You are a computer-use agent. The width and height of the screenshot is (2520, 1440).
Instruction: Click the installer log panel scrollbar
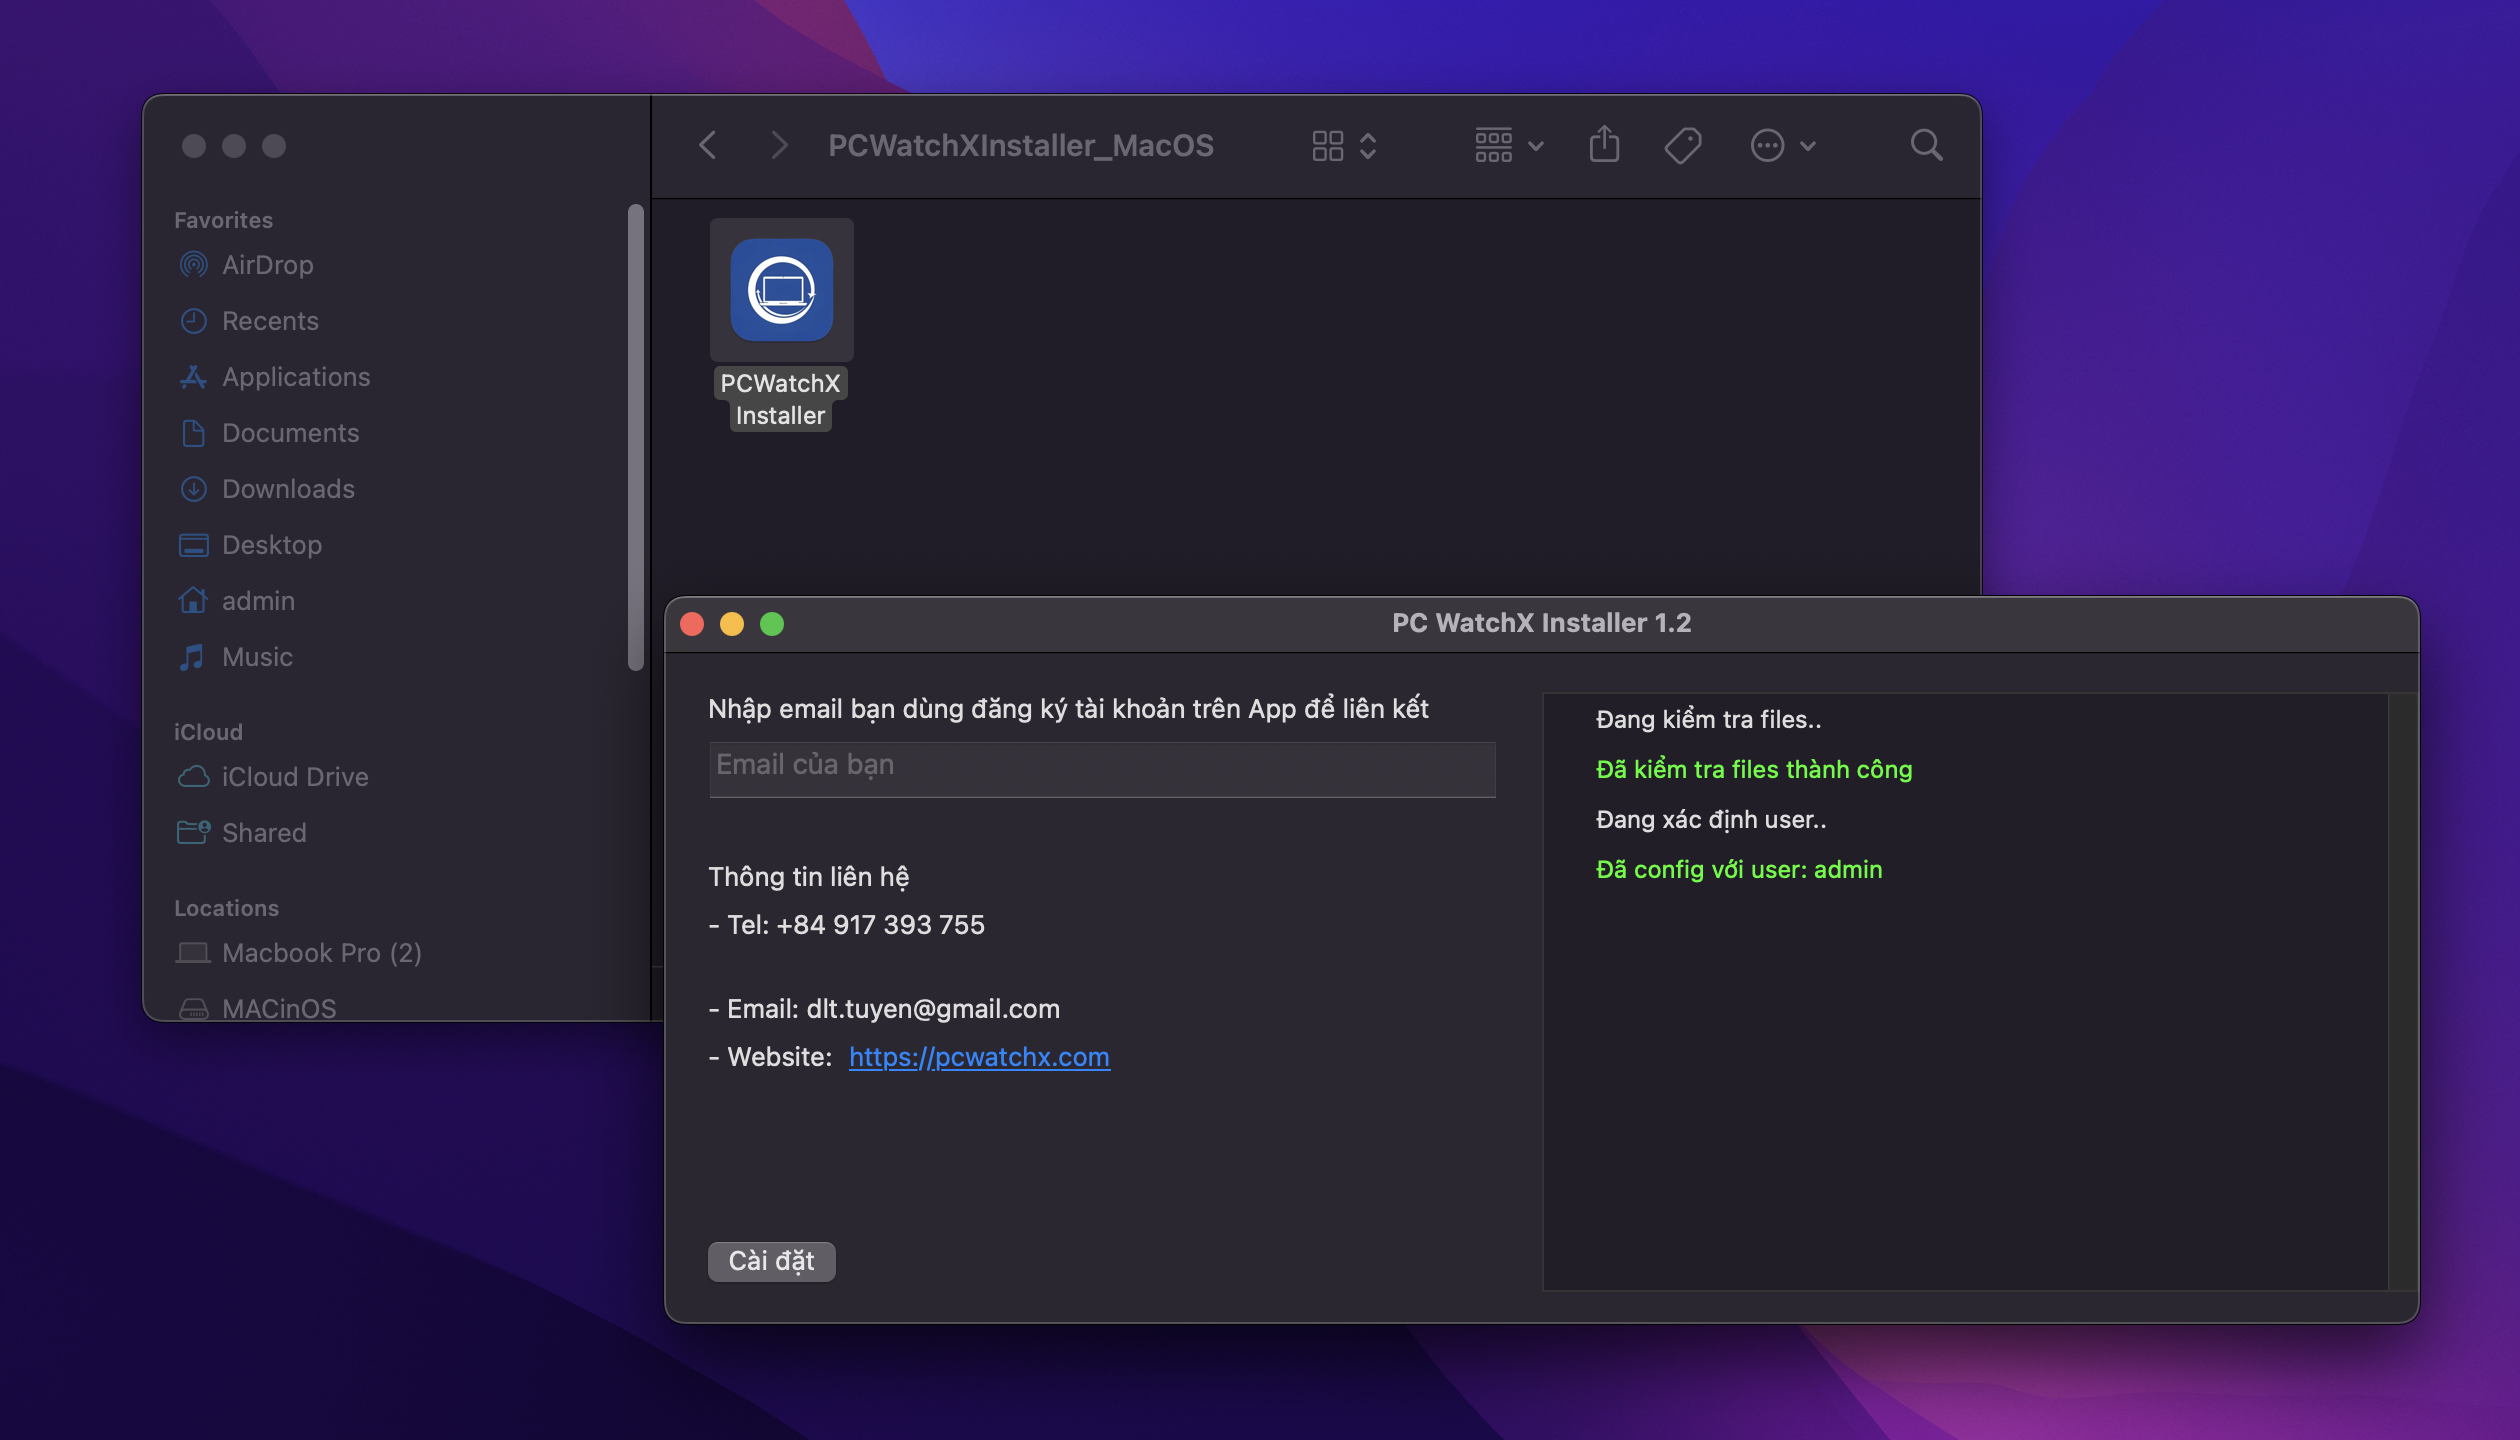tap(2402, 991)
